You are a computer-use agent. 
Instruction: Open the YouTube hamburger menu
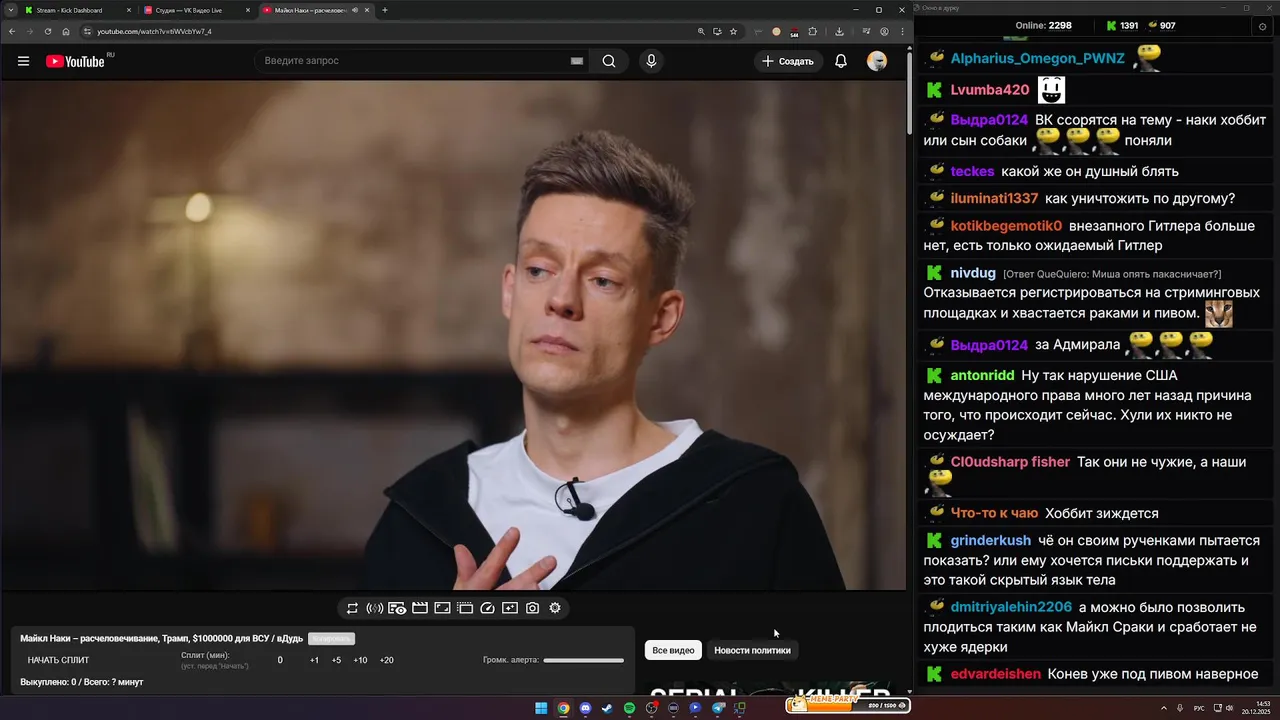click(x=23, y=61)
